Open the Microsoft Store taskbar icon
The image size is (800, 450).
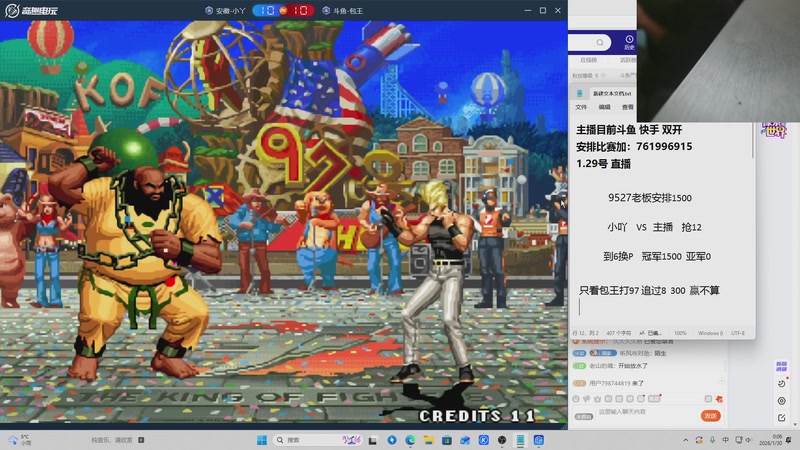click(x=447, y=440)
